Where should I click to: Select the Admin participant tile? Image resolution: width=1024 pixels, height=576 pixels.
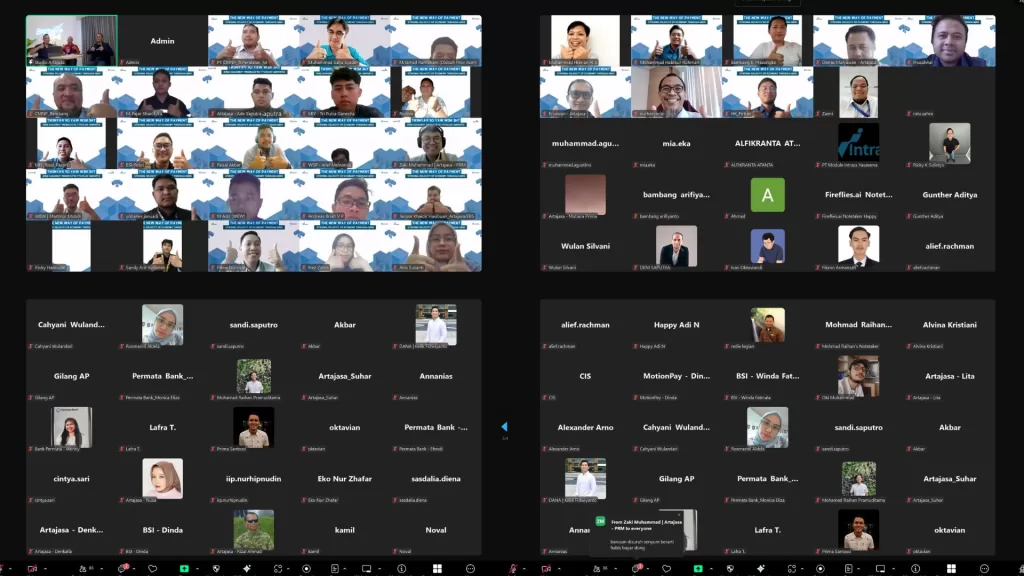pyautogui.click(x=162, y=40)
